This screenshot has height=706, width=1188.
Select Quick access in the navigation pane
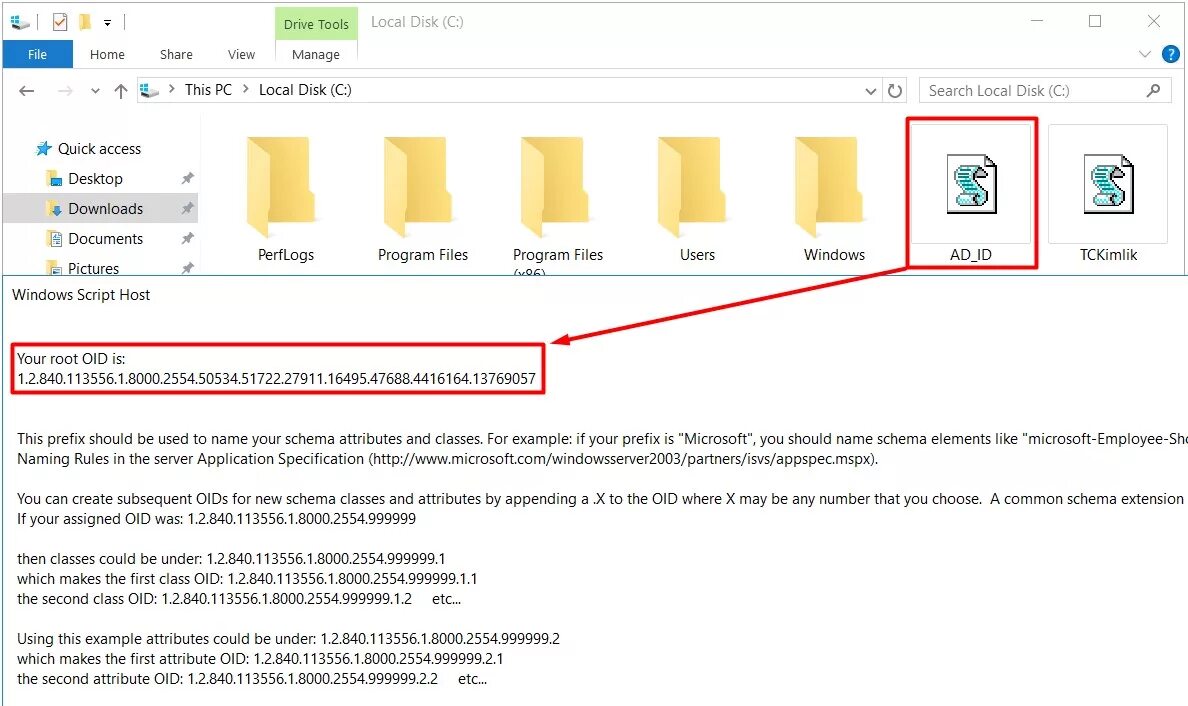(99, 148)
